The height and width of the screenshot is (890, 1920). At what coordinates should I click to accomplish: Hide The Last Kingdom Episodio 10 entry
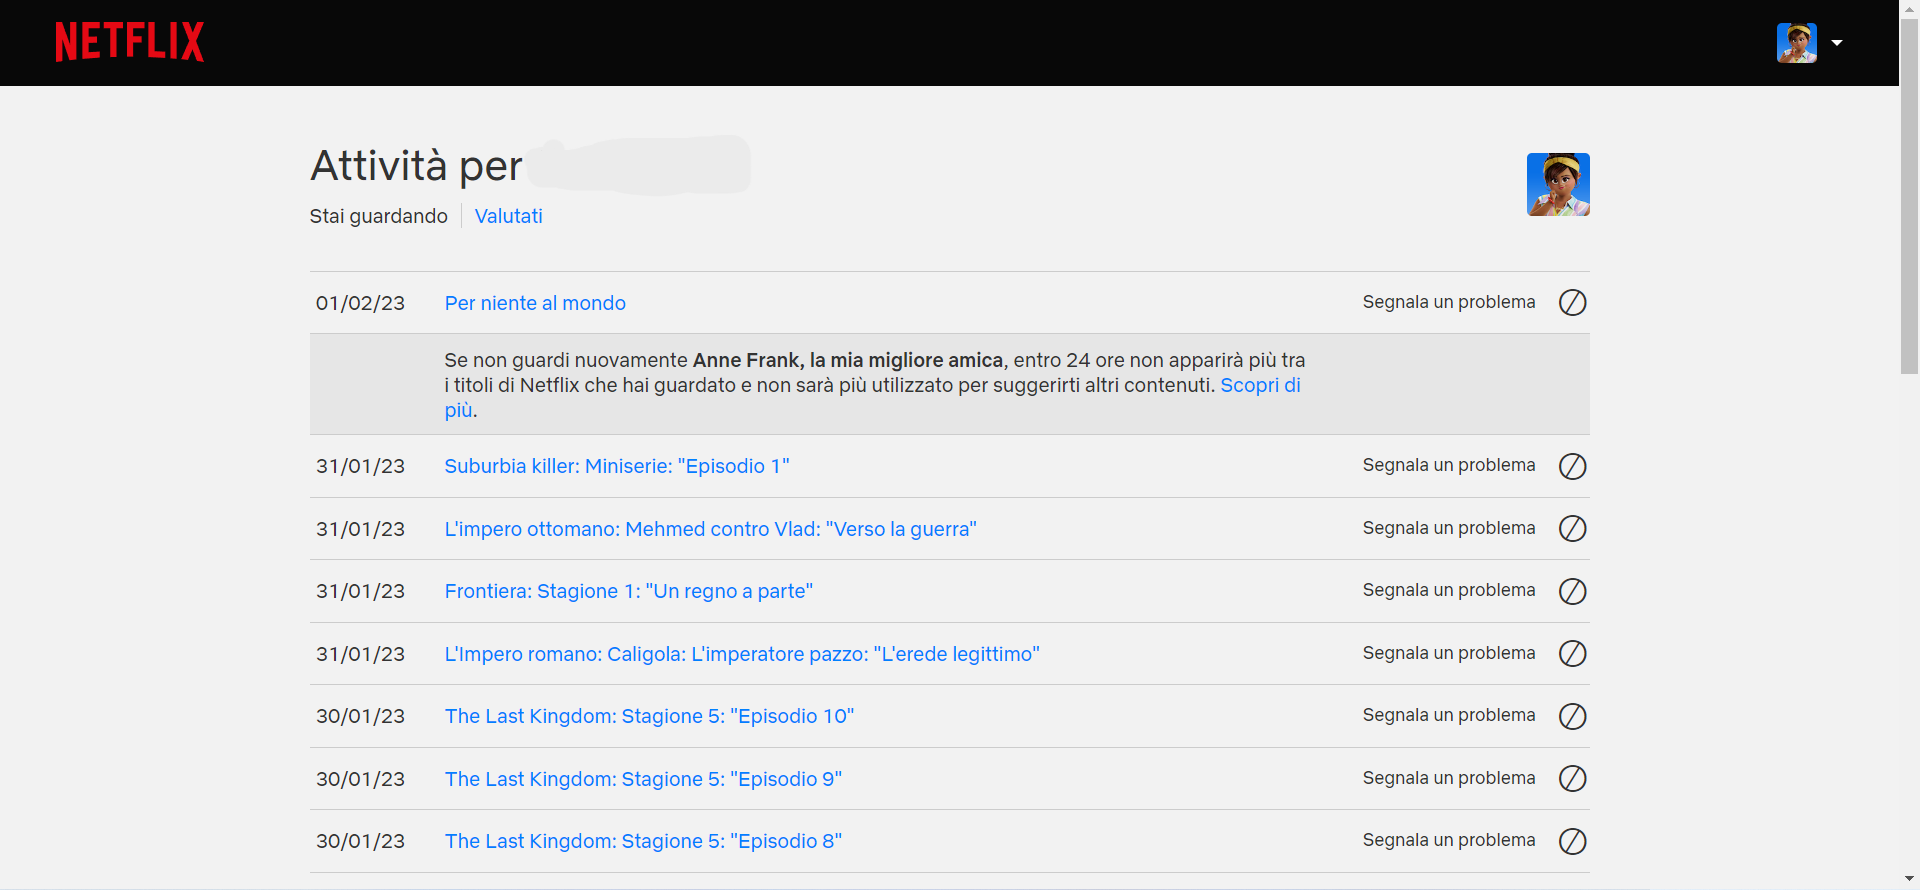[x=1572, y=716]
